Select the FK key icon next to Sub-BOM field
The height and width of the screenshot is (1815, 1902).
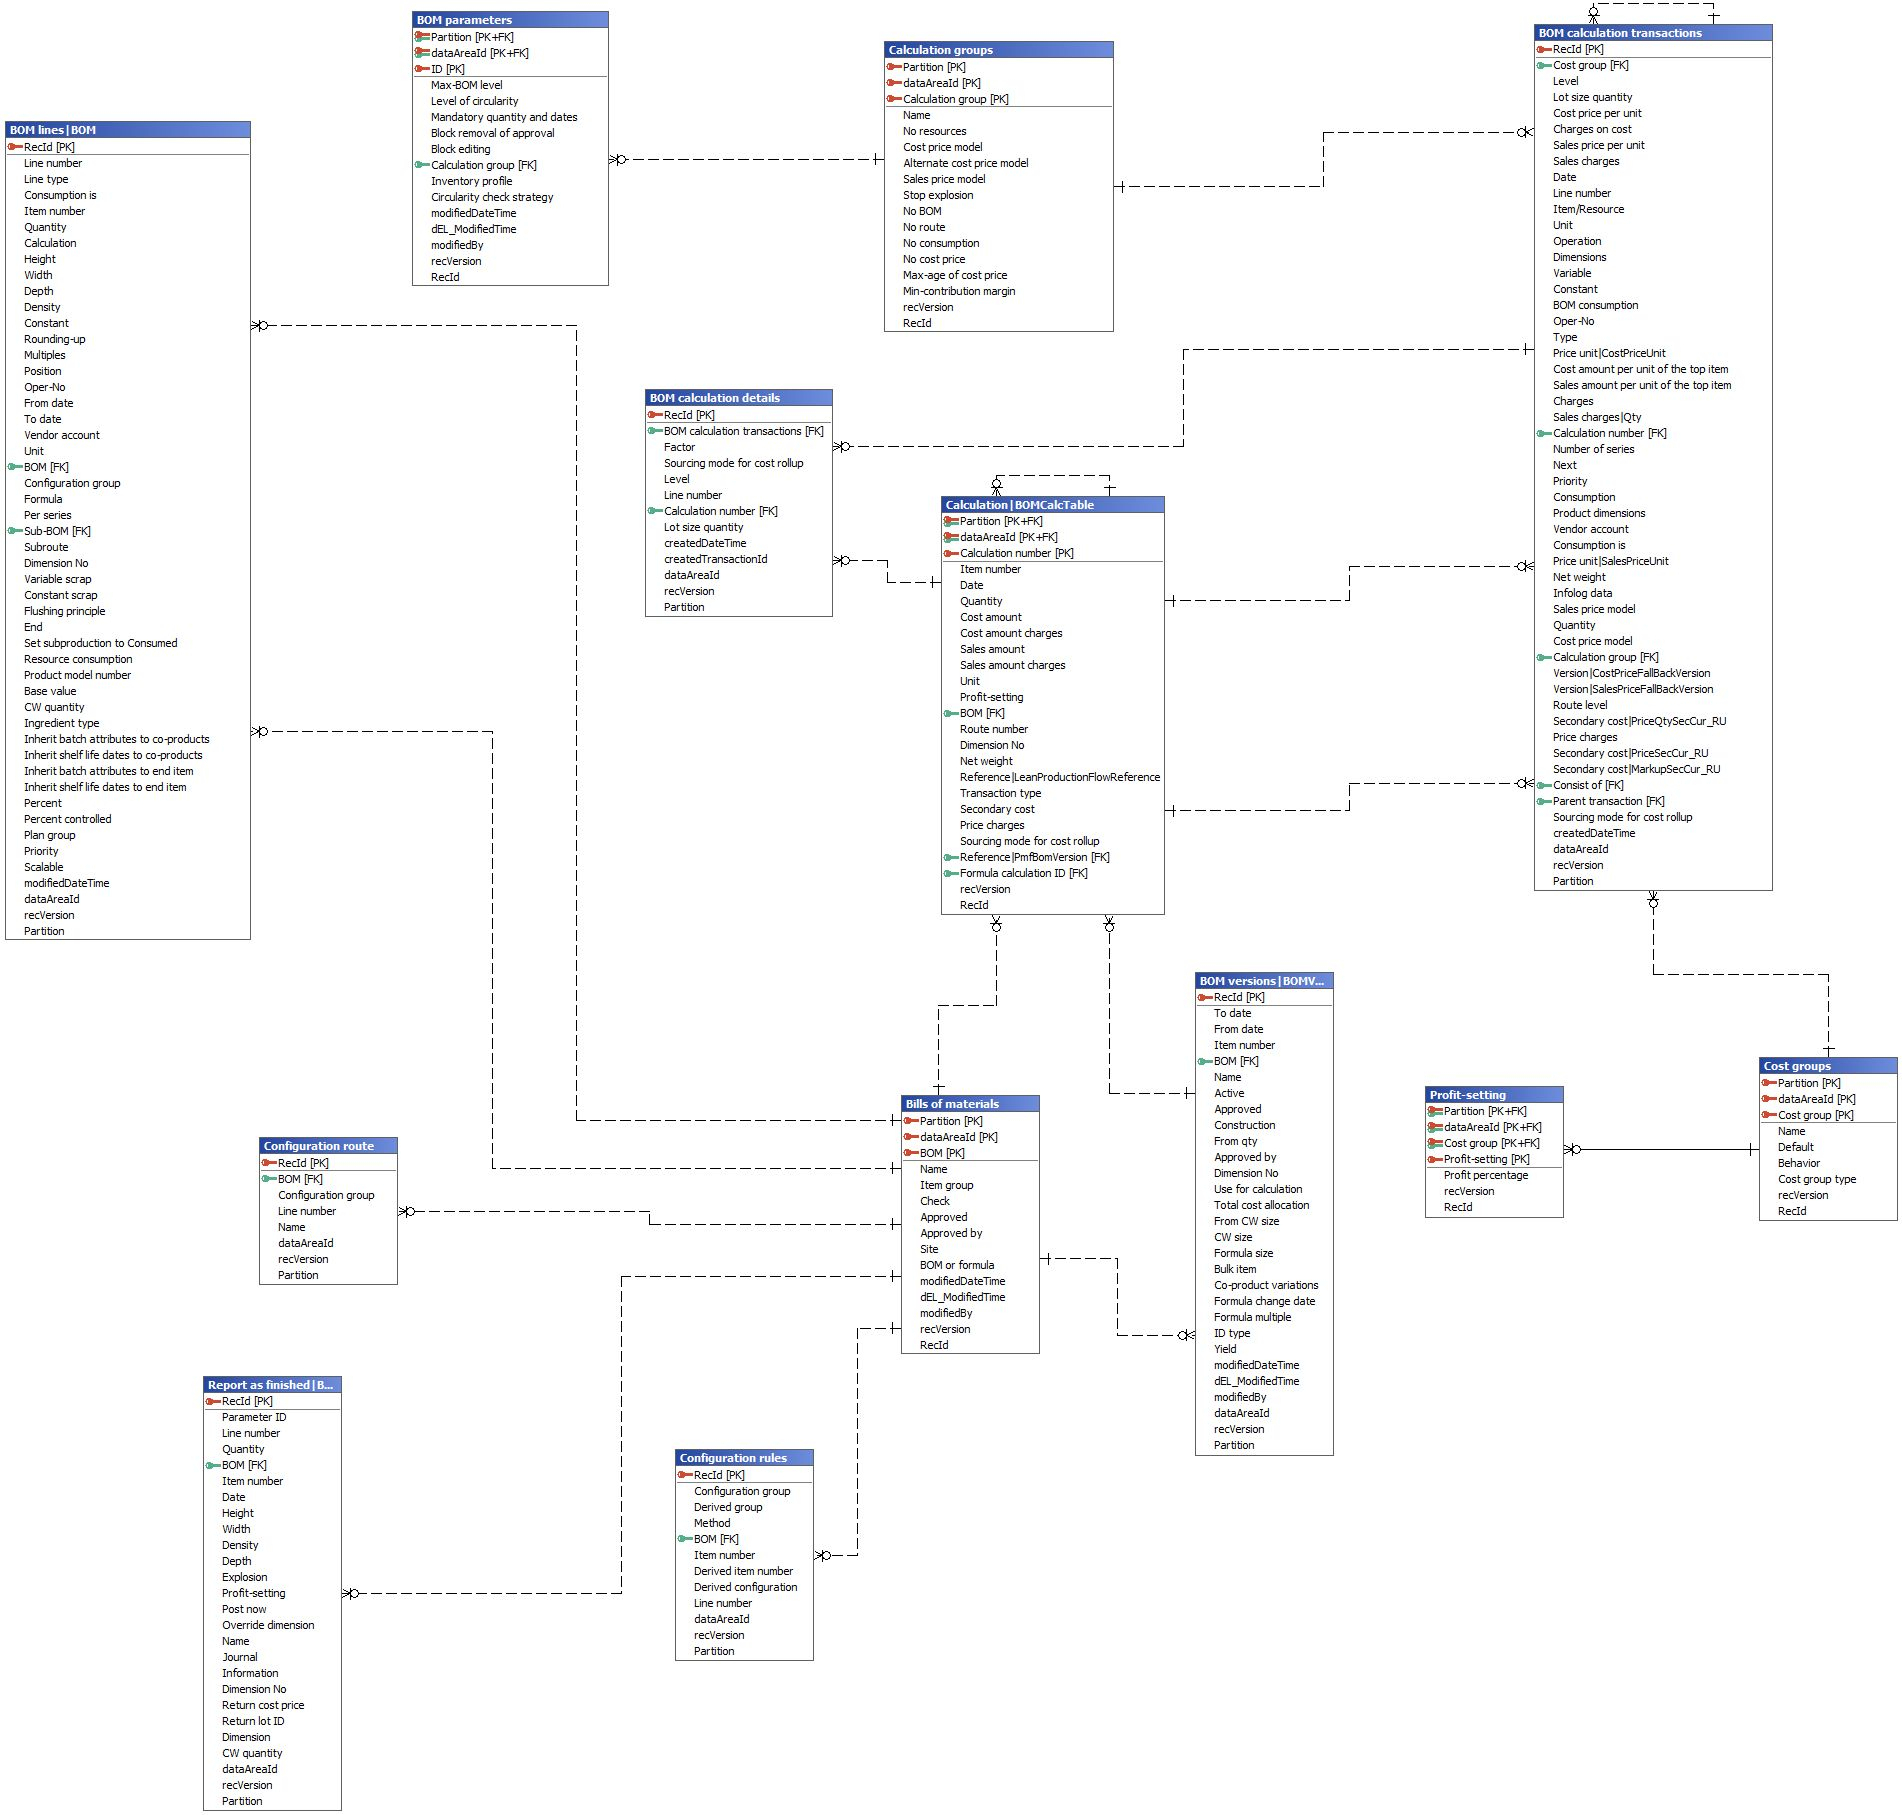pyautogui.click(x=14, y=531)
